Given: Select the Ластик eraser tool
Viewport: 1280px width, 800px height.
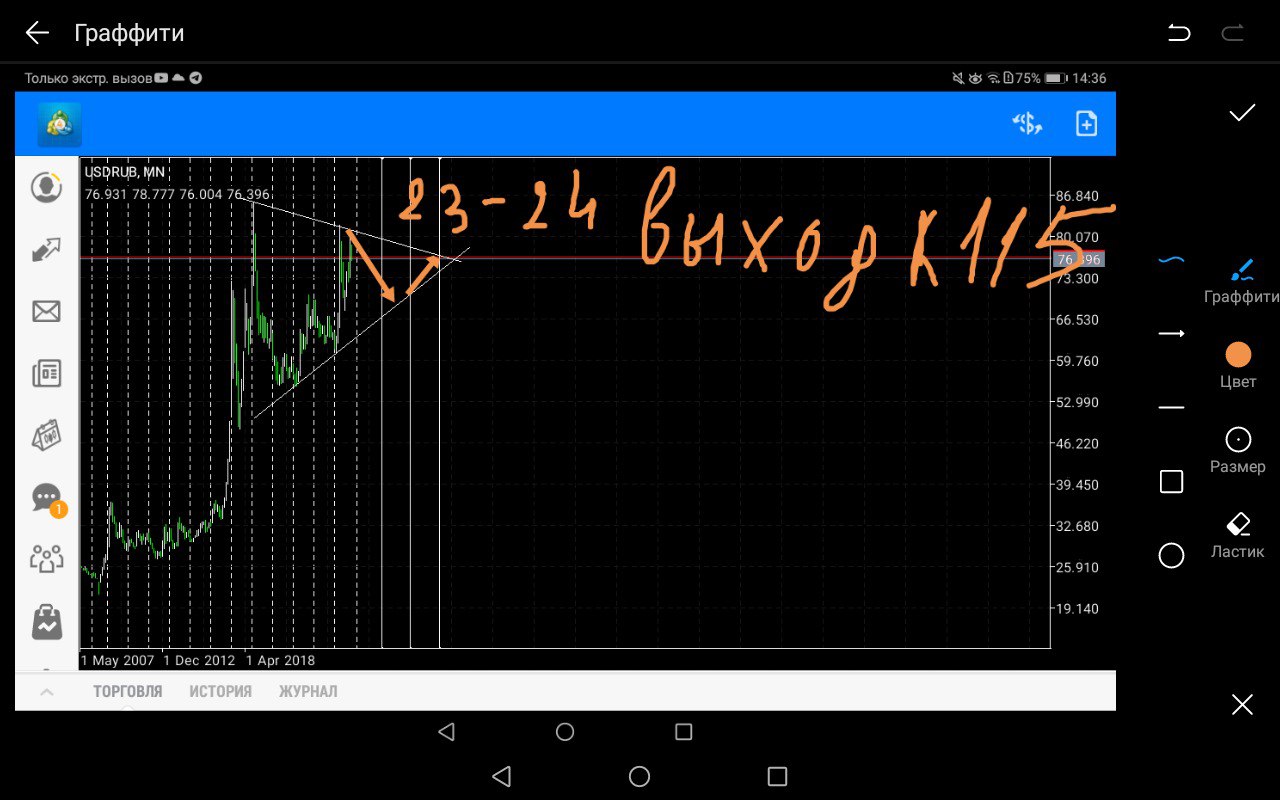Looking at the screenshot, I should tap(1238, 536).
